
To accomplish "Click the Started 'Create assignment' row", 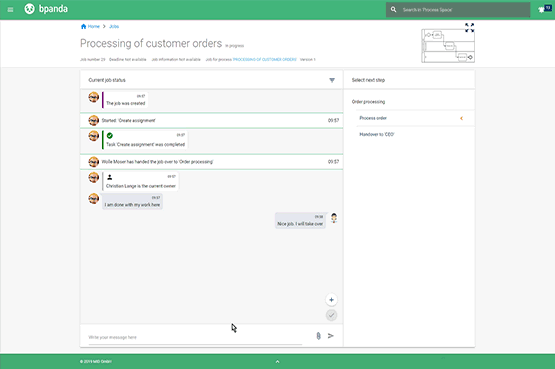I will tap(212, 121).
